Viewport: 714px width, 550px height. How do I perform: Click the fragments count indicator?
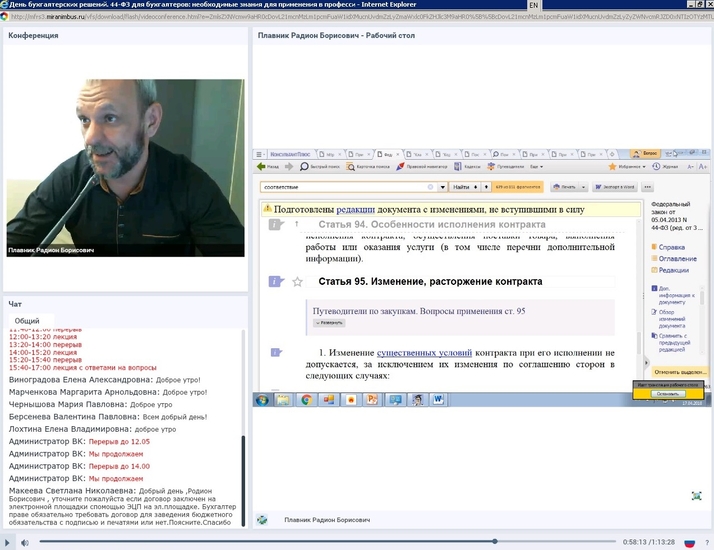pyautogui.click(x=518, y=187)
